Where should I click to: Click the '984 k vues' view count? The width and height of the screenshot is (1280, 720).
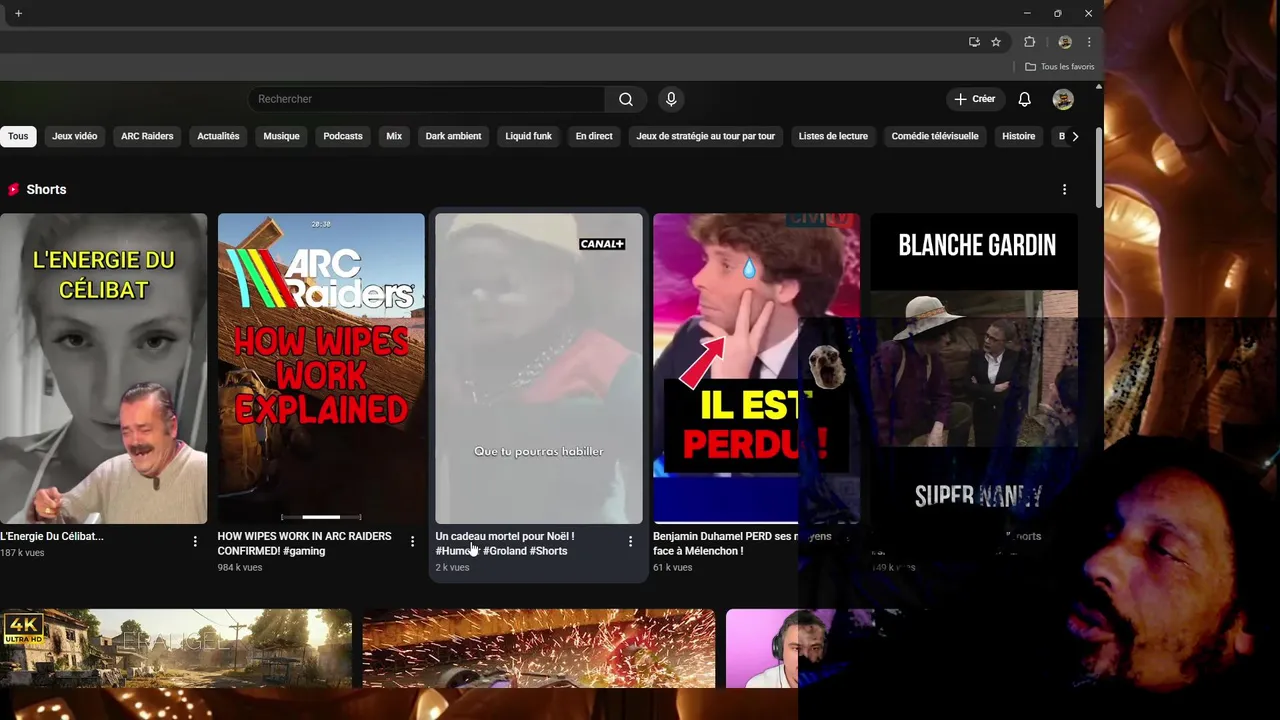[240, 567]
